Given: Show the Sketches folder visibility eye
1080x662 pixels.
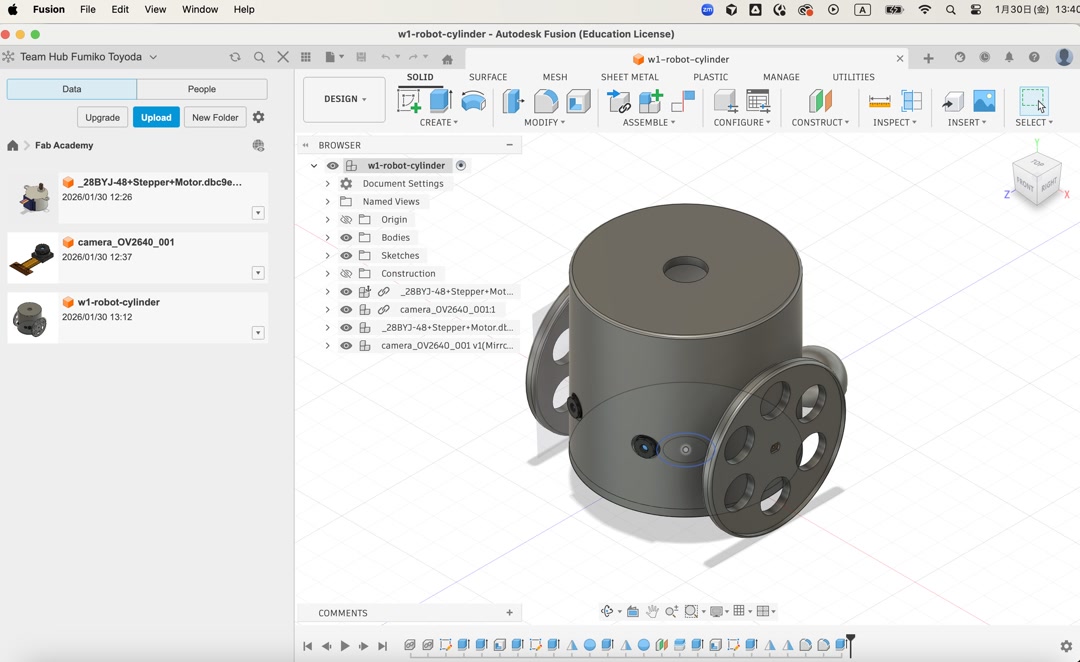Looking at the screenshot, I should point(345,255).
